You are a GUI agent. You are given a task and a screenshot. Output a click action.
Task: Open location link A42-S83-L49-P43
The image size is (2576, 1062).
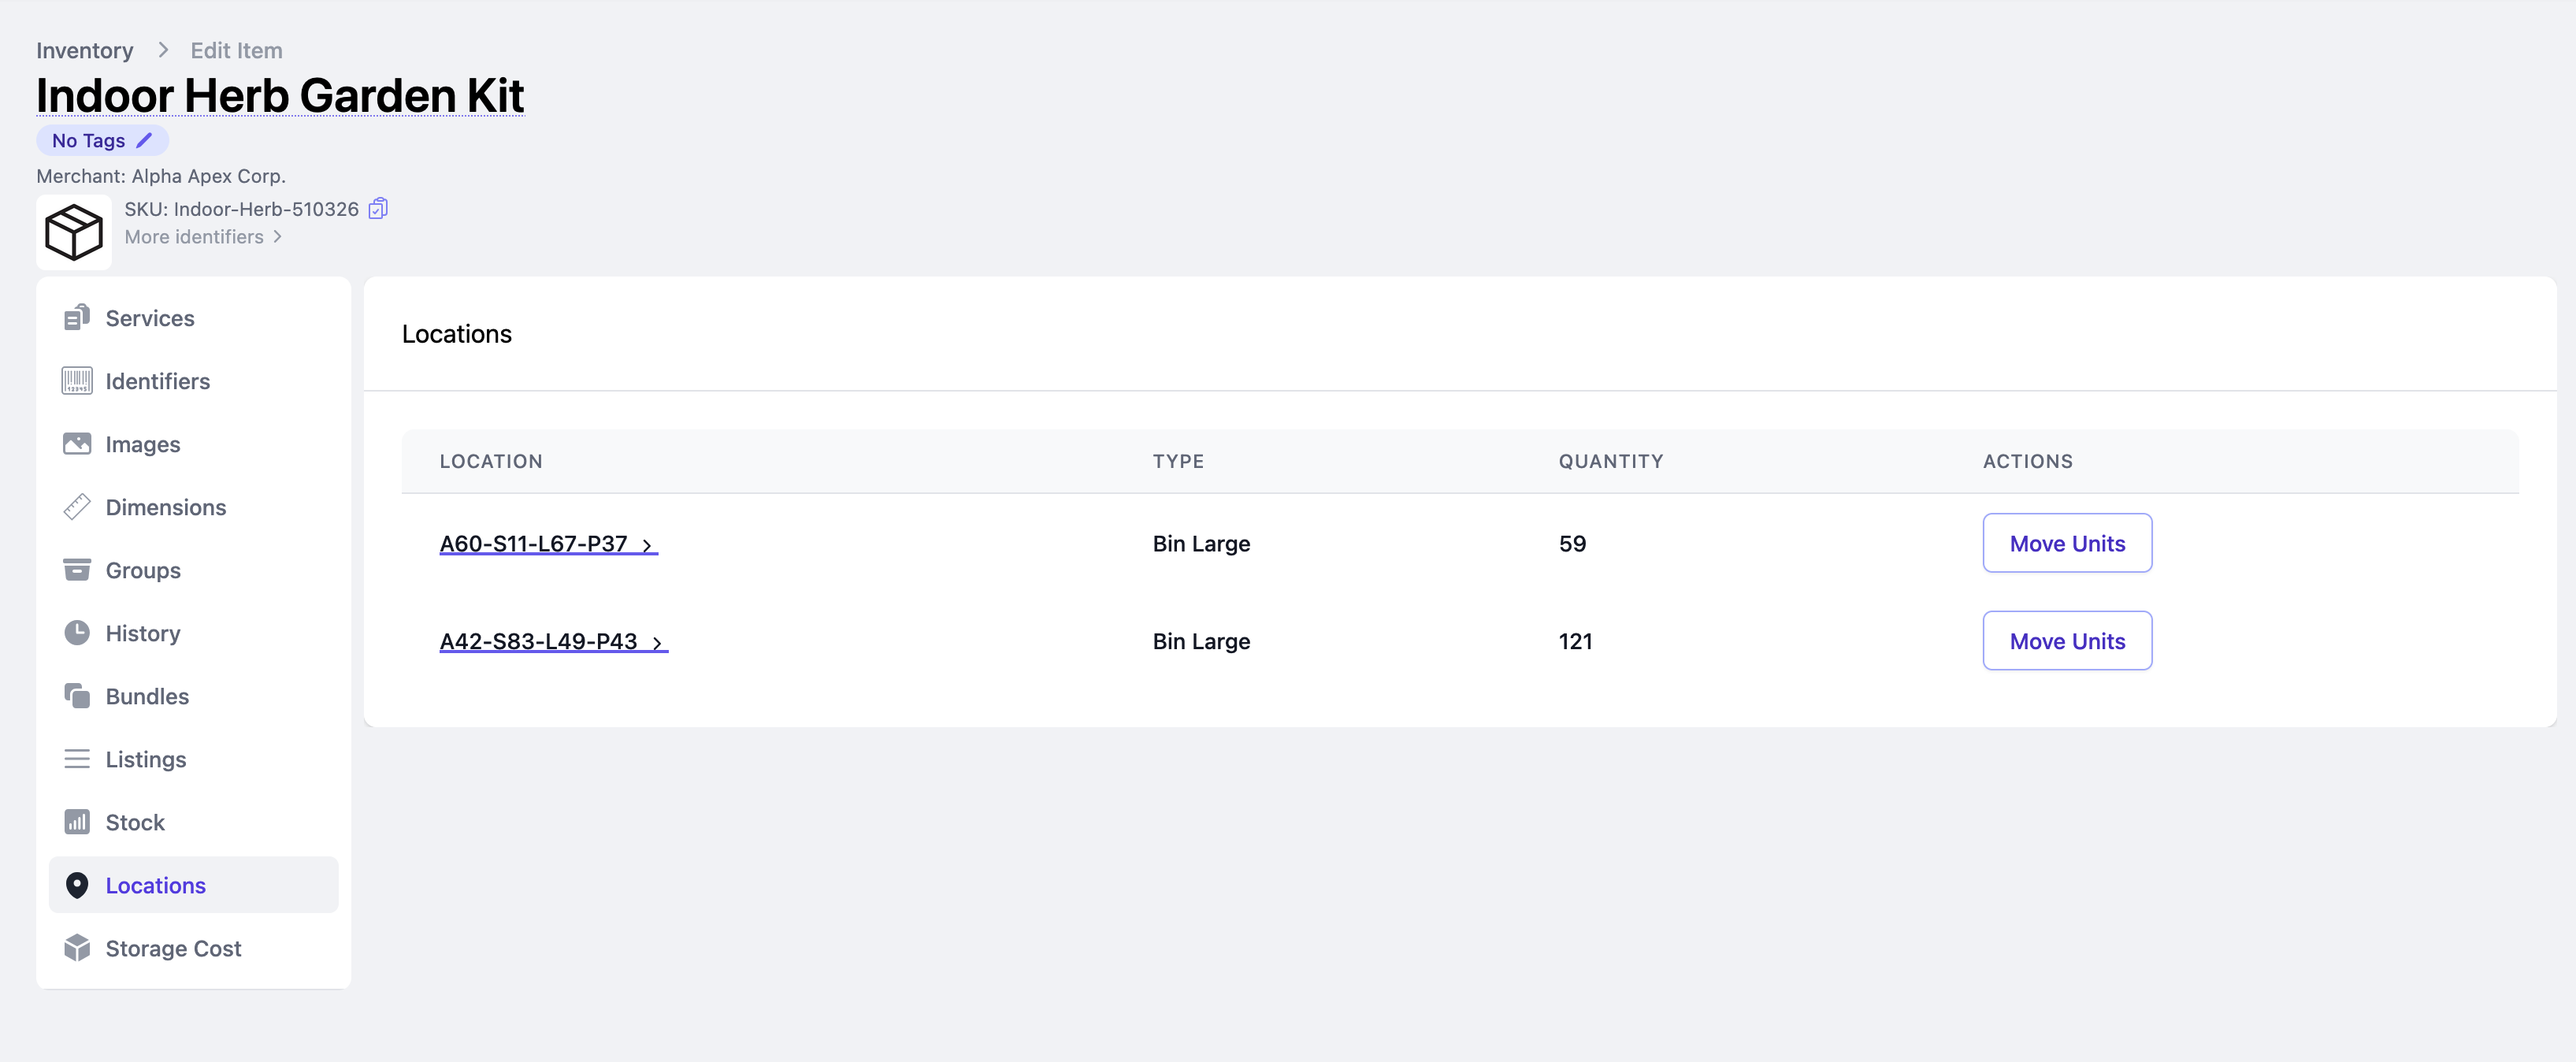click(539, 641)
